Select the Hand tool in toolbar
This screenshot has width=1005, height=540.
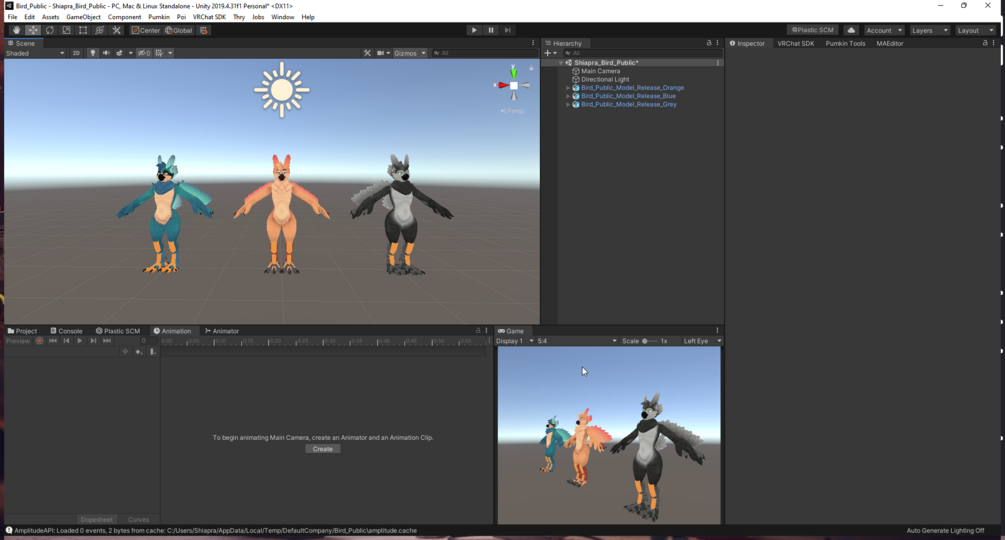point(16,30)
